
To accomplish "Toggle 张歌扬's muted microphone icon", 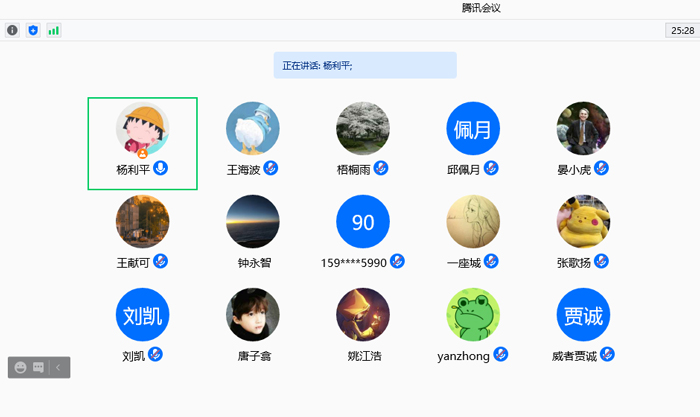I will coord(601,261).
